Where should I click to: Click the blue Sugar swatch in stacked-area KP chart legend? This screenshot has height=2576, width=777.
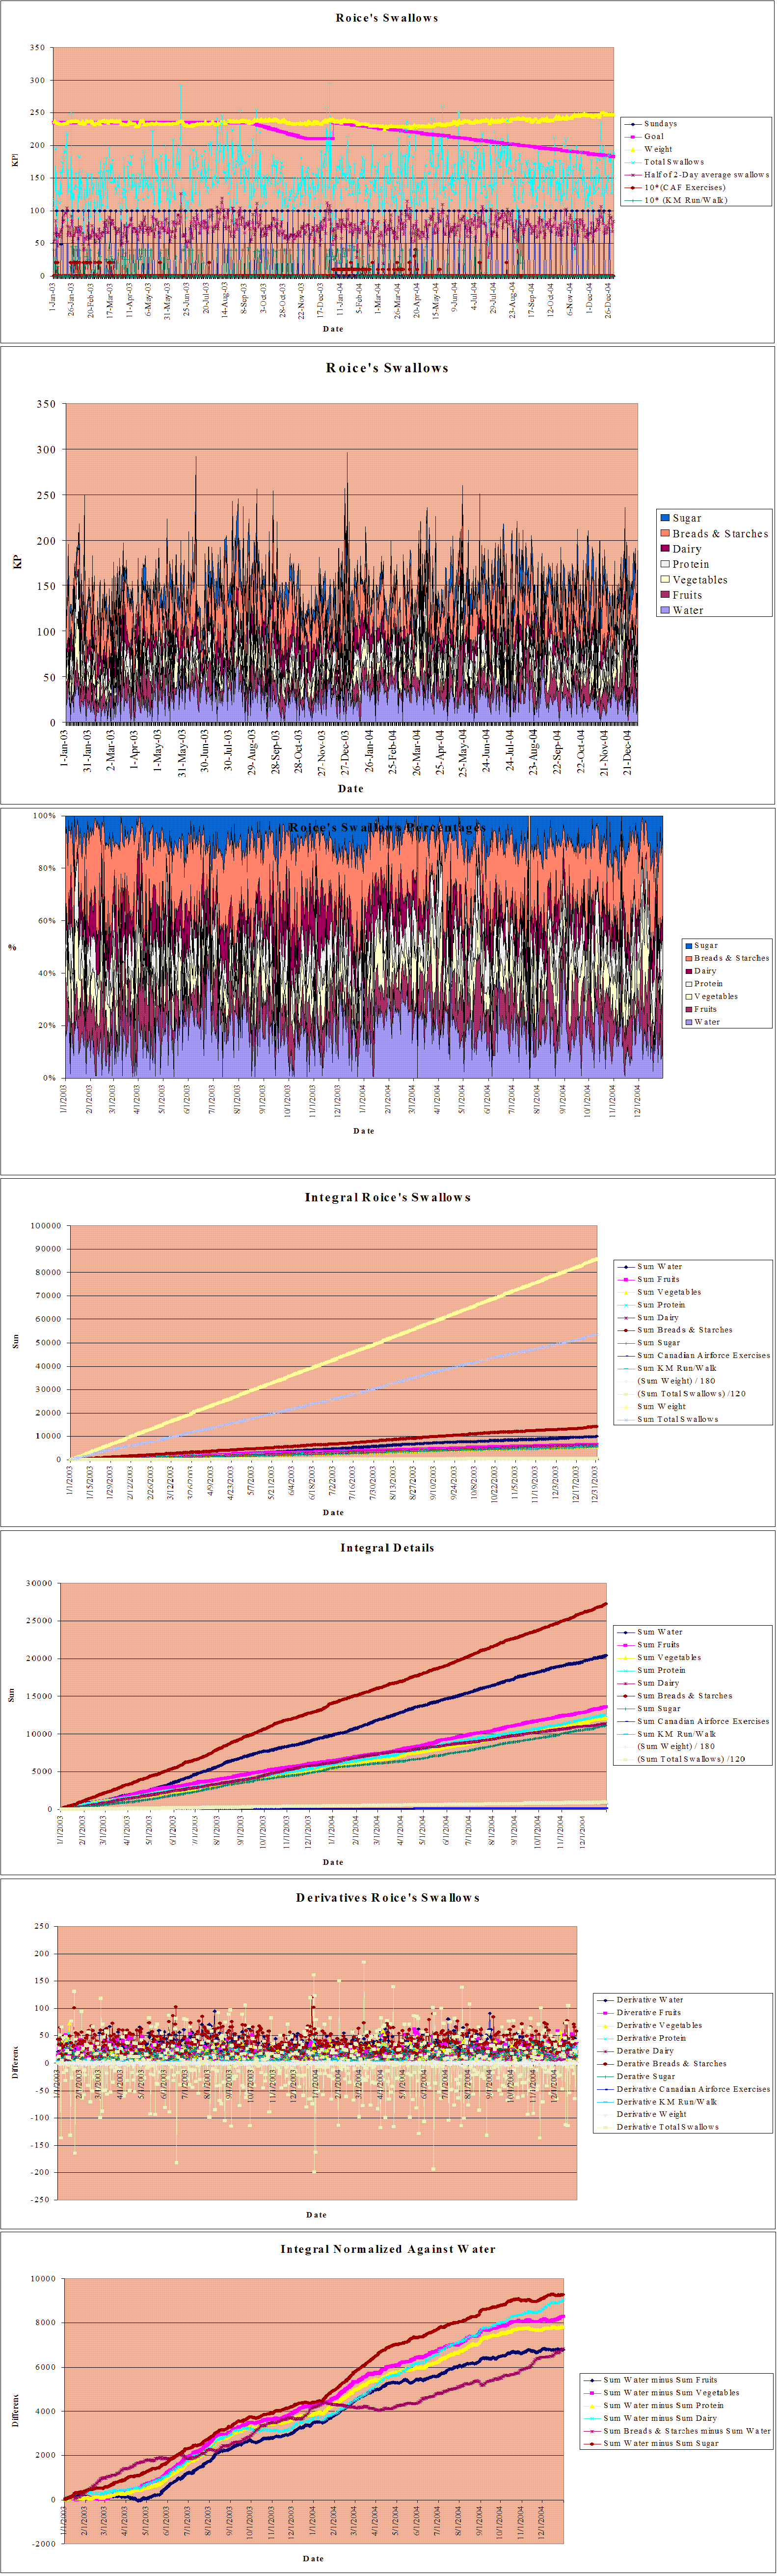(x=665, y=518)
